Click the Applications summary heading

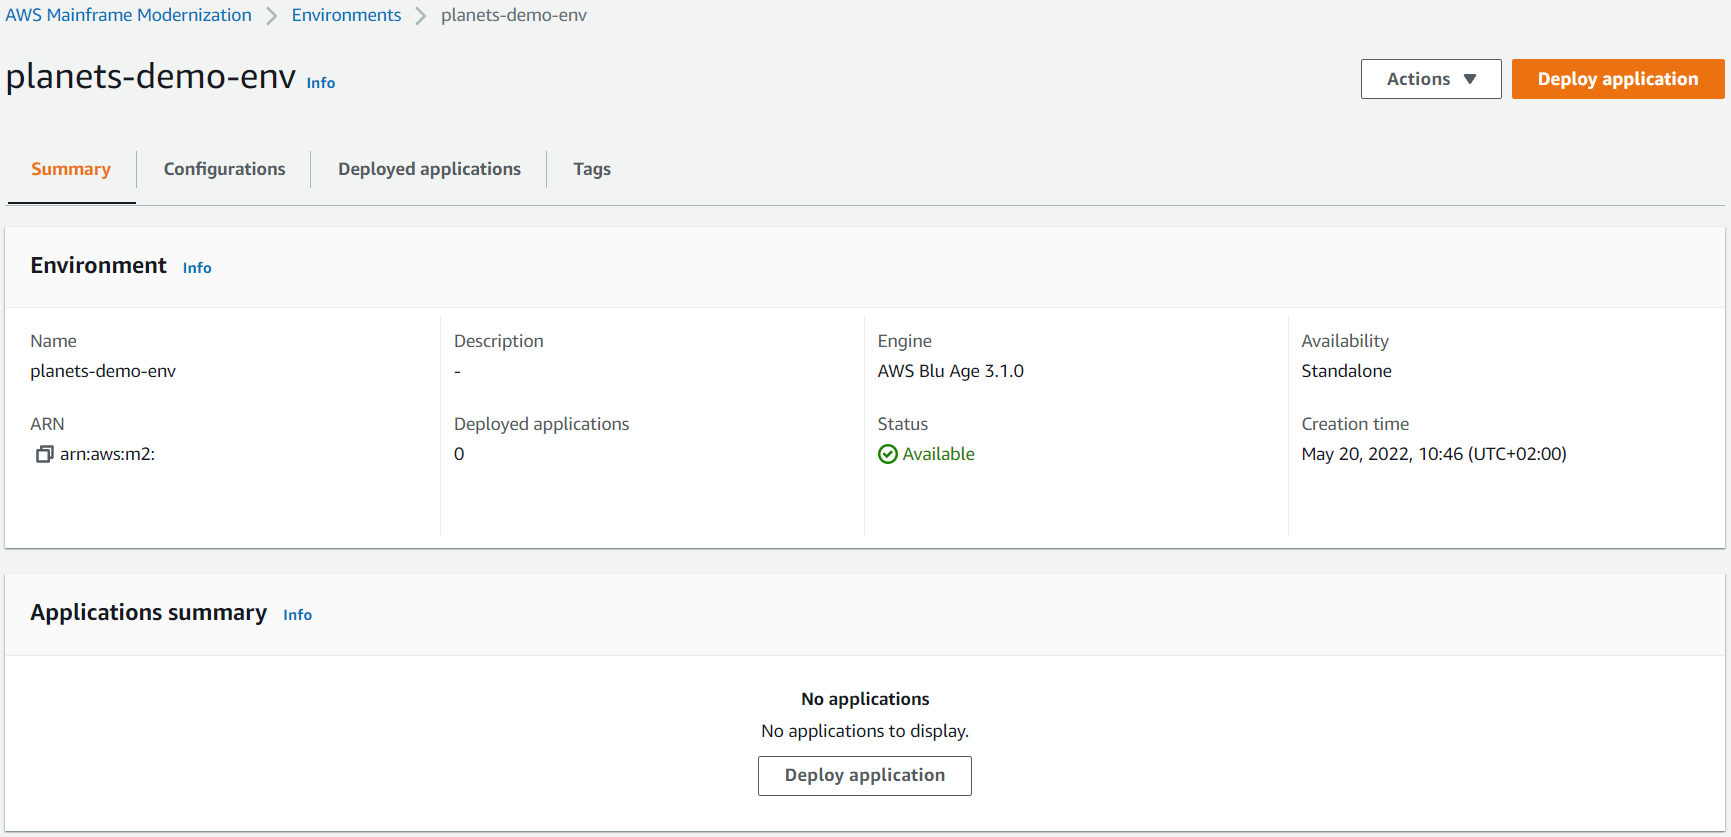click(149, 612)
